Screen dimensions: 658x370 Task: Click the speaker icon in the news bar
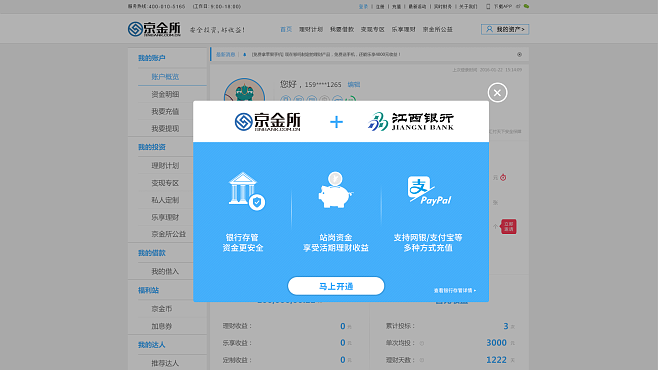coord(245,55)
